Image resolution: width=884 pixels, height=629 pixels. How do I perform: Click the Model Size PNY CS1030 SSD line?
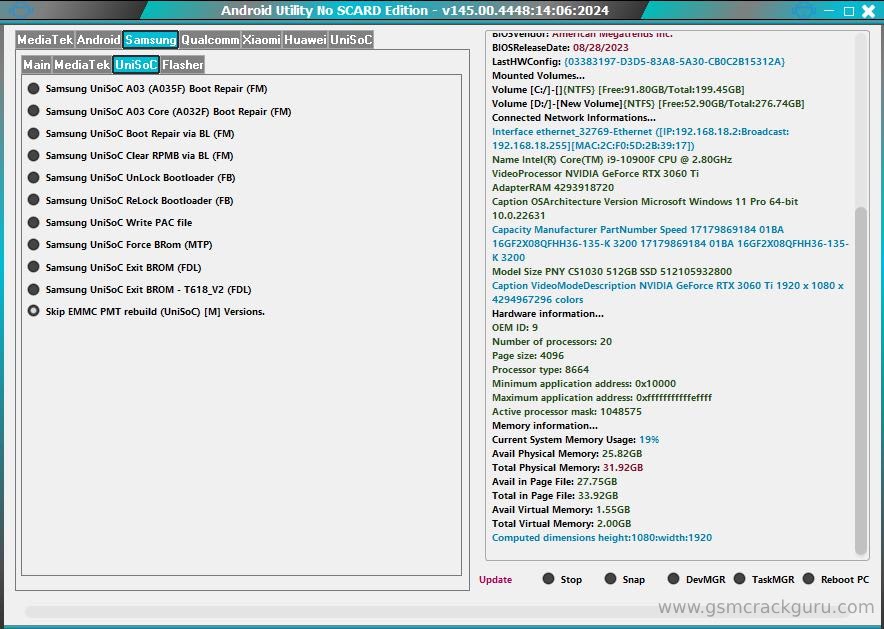pyautogui.click(x=612, y=271)
